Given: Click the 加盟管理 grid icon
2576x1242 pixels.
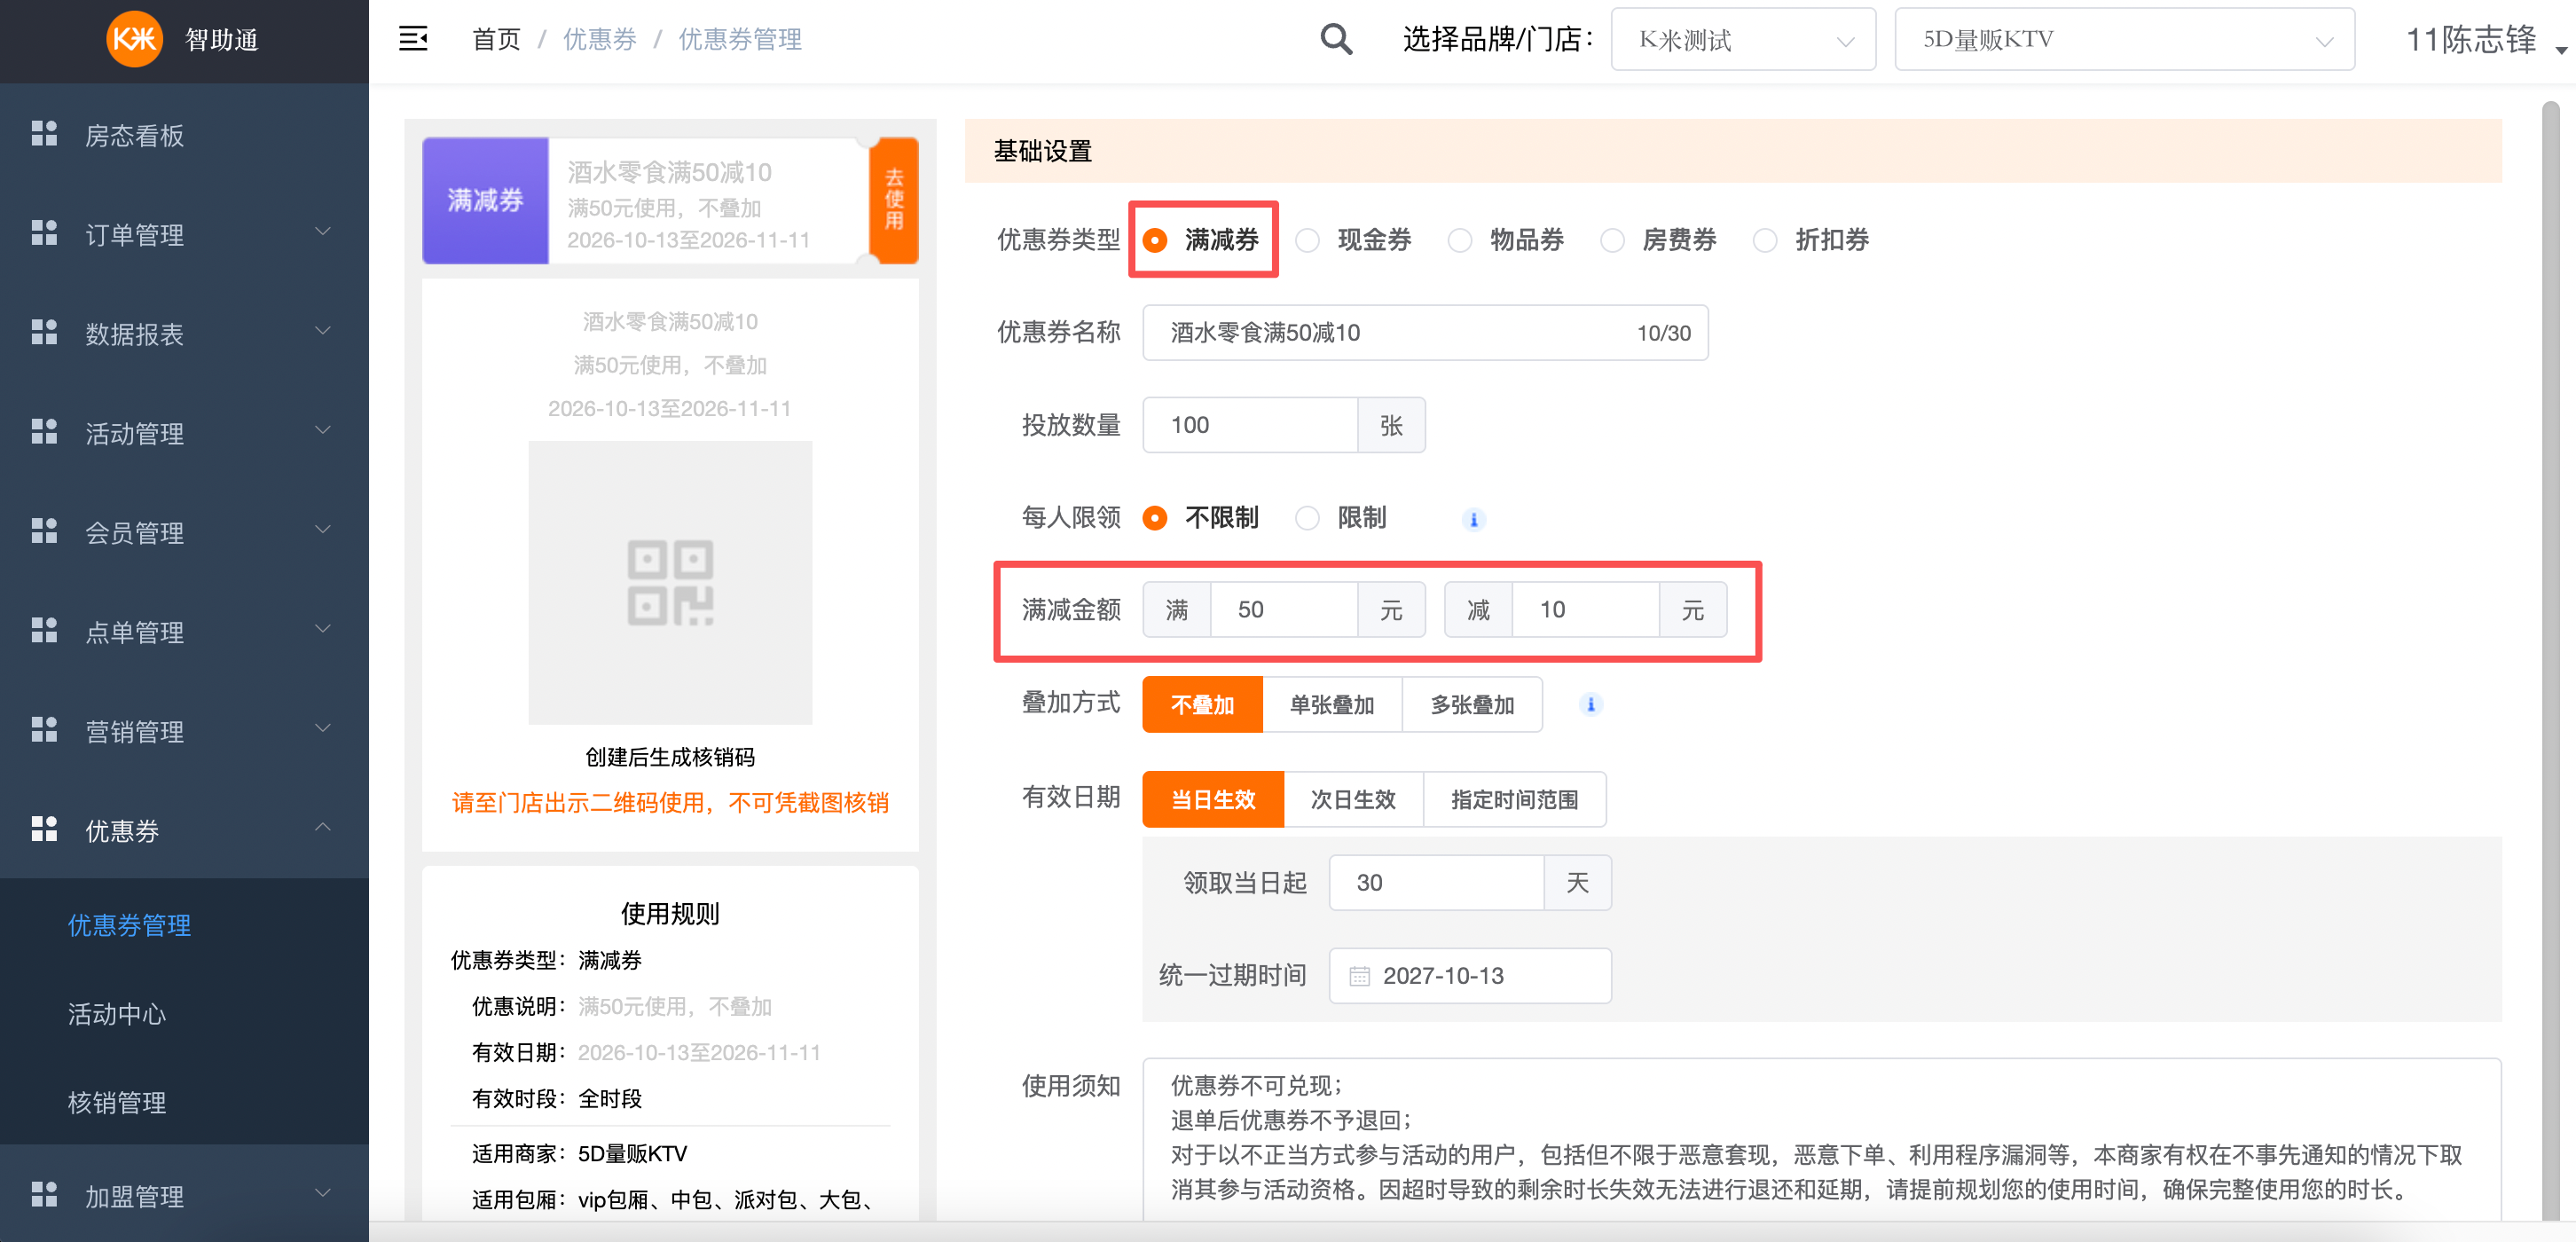Looking at the screenshot, I should click(x=44, y=1194).
